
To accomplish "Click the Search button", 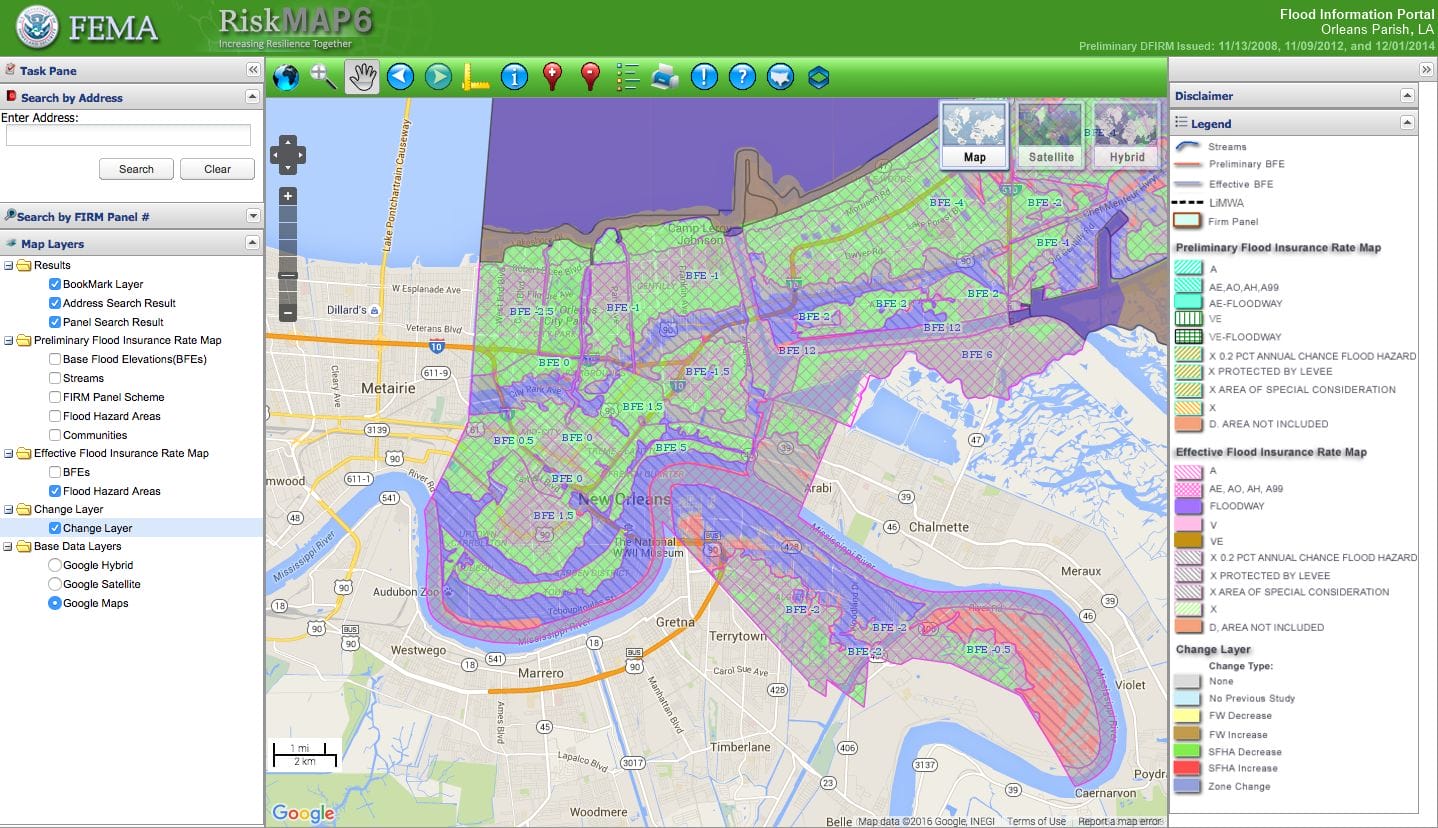I will 136,169.
